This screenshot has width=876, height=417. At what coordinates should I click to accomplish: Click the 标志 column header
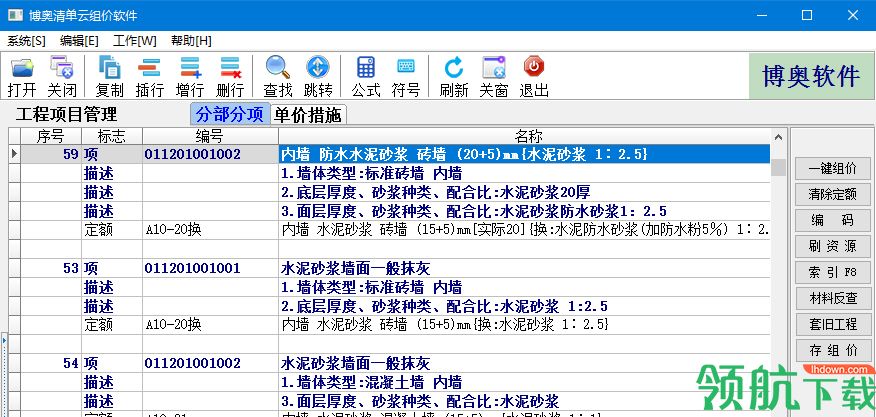pos(112,136)
